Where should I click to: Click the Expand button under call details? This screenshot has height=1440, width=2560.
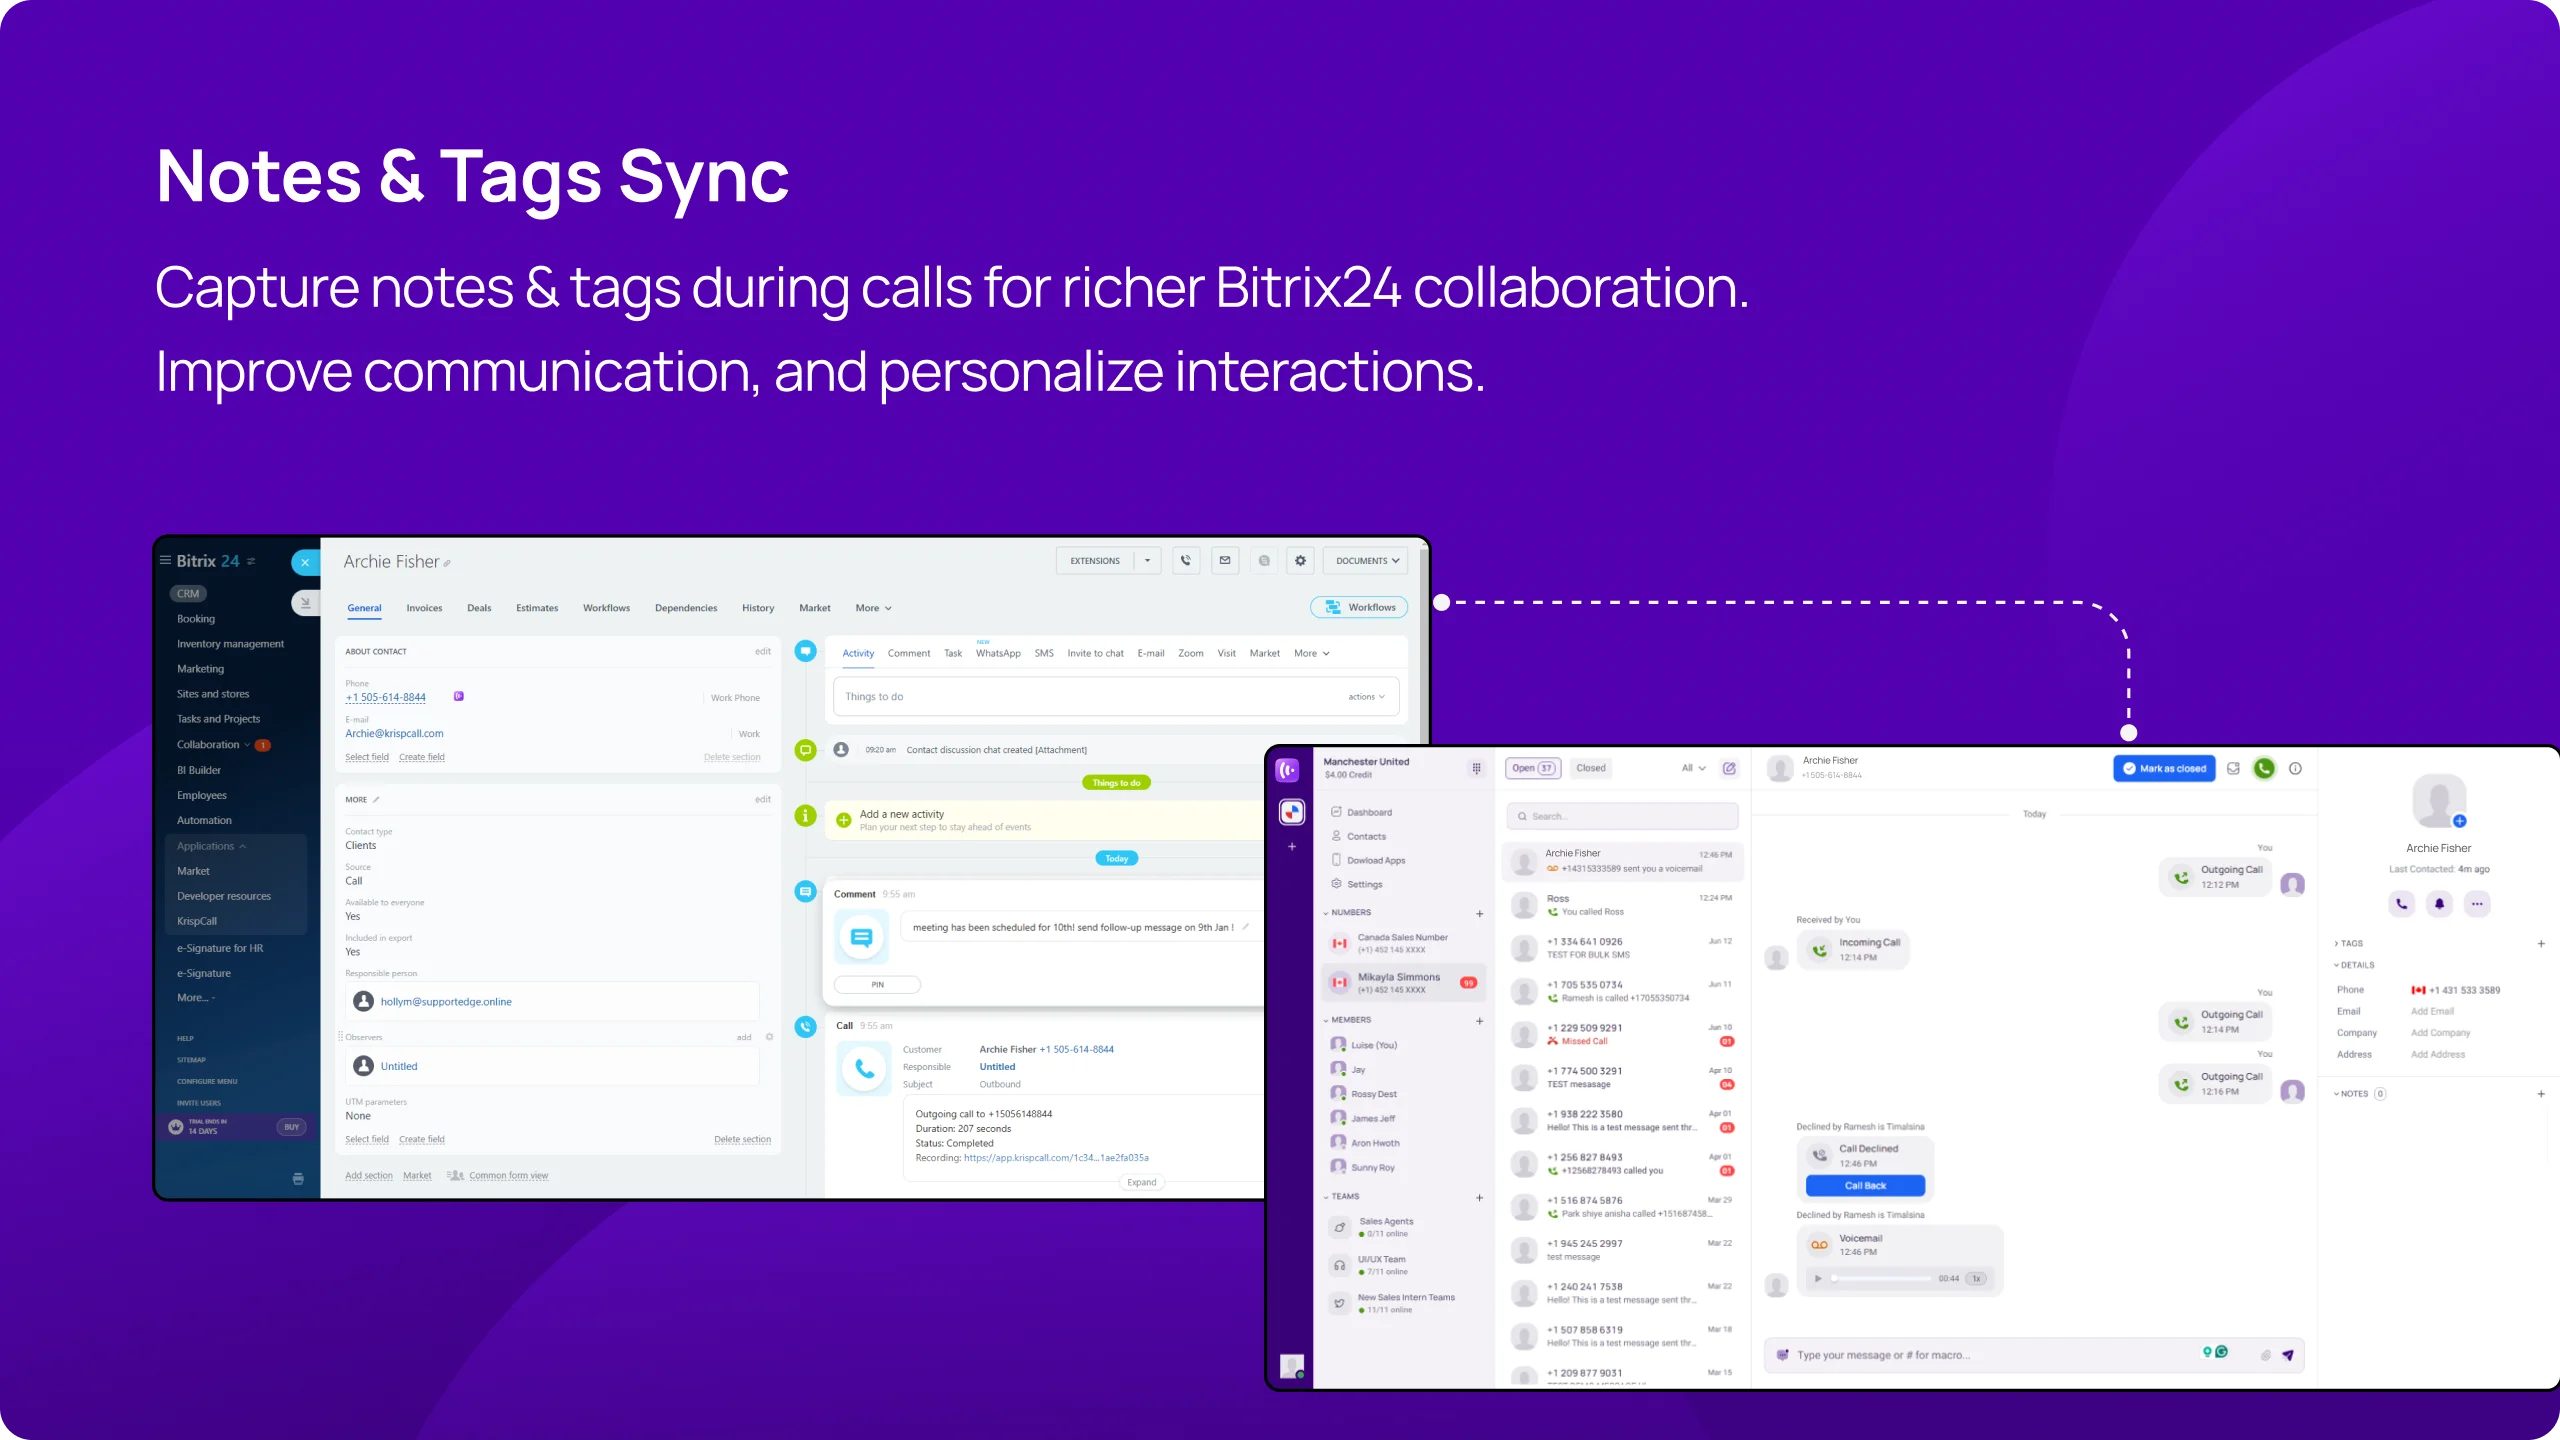coord(1142,1183)
